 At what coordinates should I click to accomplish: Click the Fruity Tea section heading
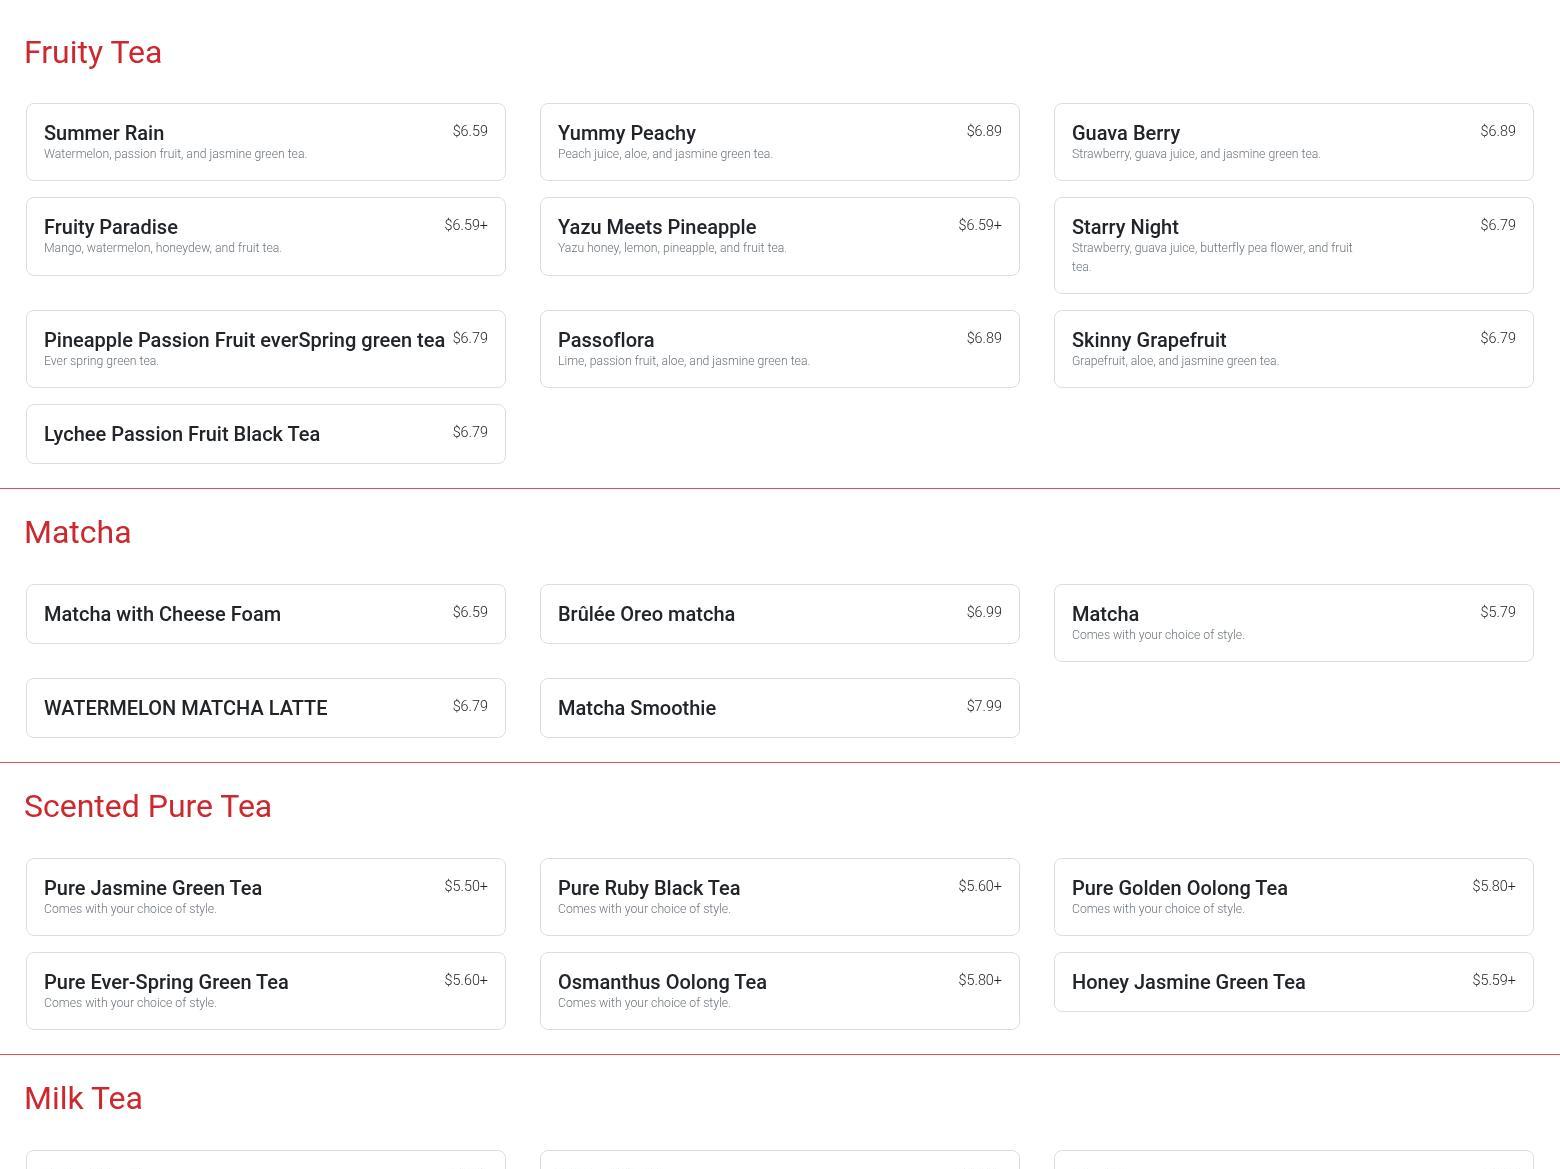[x=93, y=52]
